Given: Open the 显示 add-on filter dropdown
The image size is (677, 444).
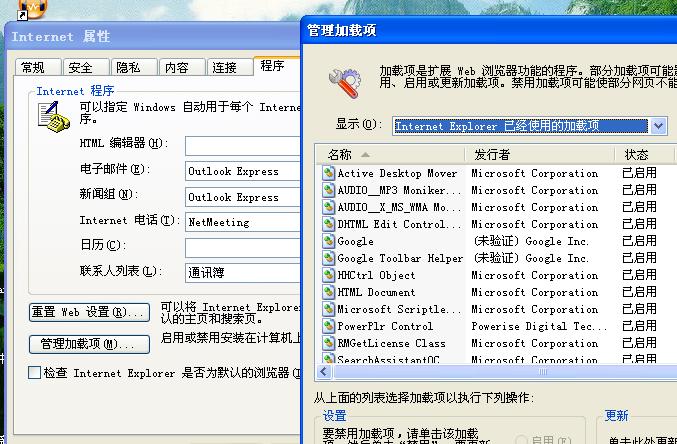Looking at the screenshot, I should [658, 126].
